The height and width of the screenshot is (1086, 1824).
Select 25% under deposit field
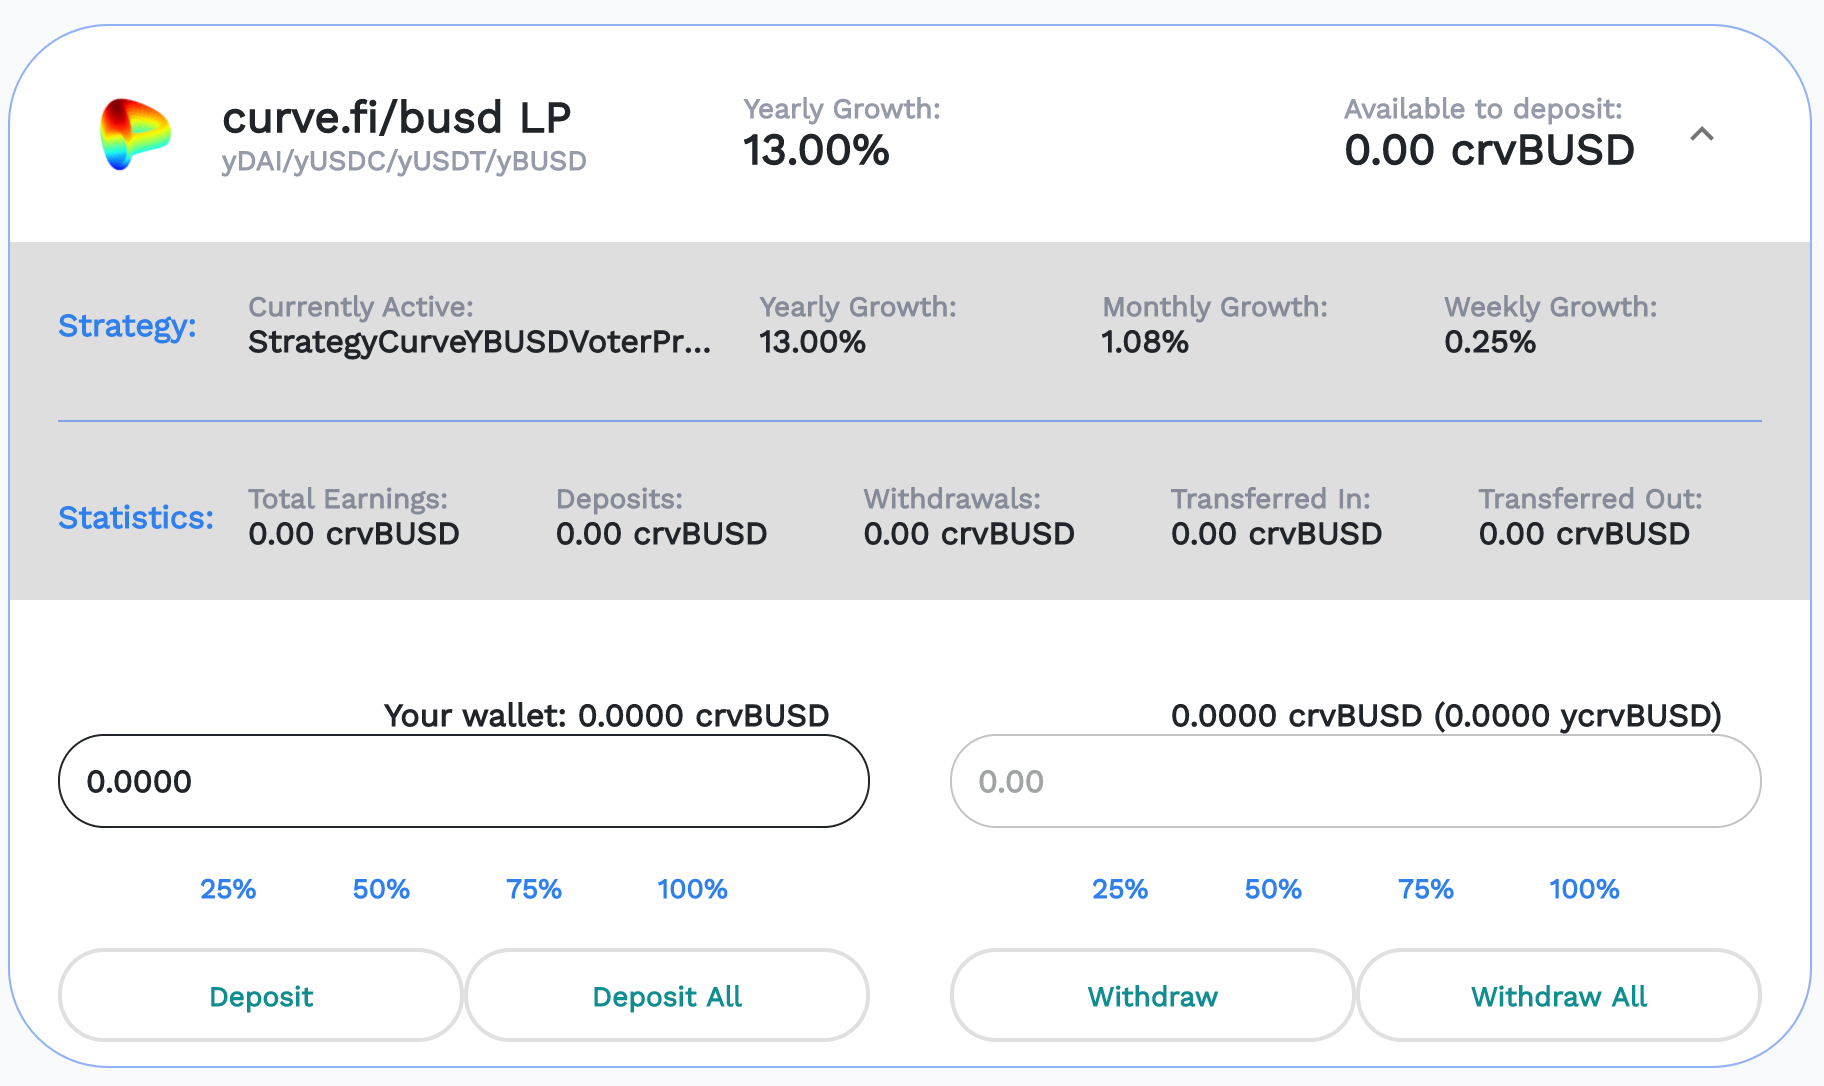[228, 889]
